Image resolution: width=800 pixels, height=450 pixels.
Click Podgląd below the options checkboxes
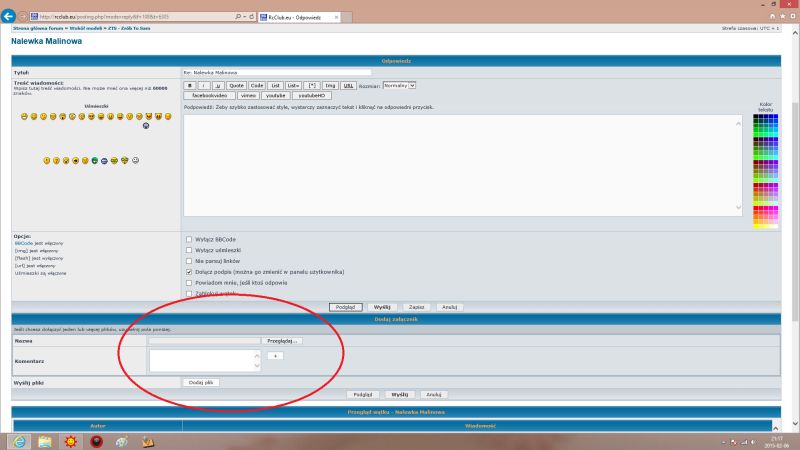345,307
